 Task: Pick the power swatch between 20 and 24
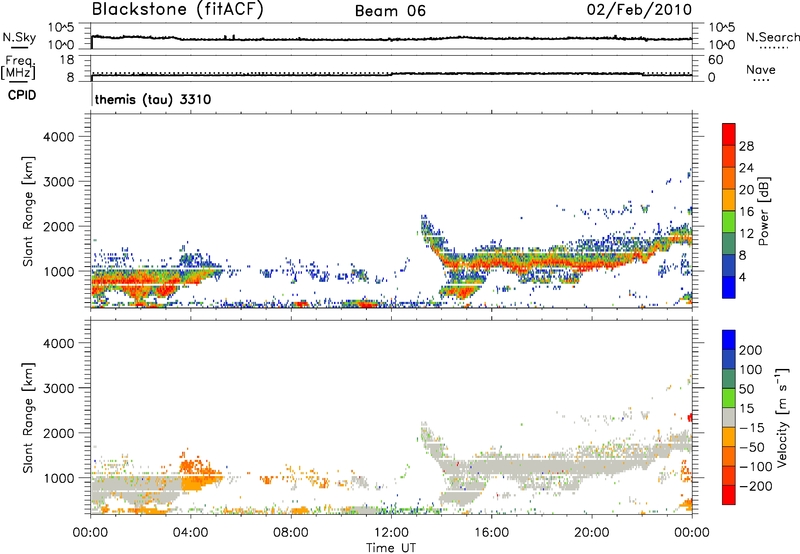729,178
